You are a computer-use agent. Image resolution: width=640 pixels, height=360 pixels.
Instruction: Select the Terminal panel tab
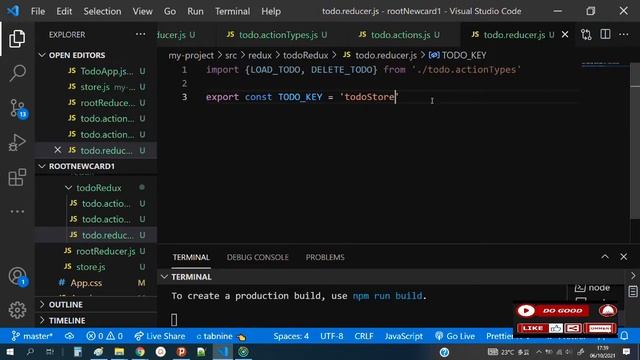pyautogui.click(x=191, y=257)
